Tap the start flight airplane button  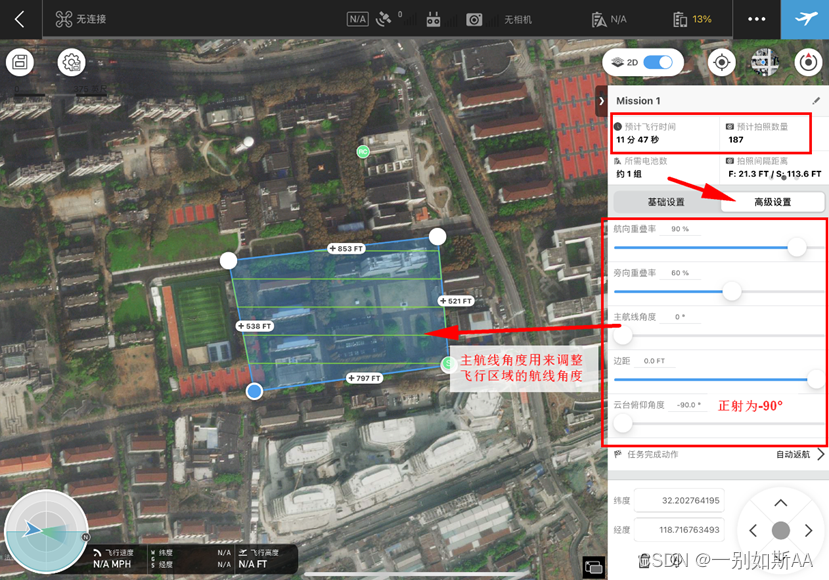click(804, 19)
